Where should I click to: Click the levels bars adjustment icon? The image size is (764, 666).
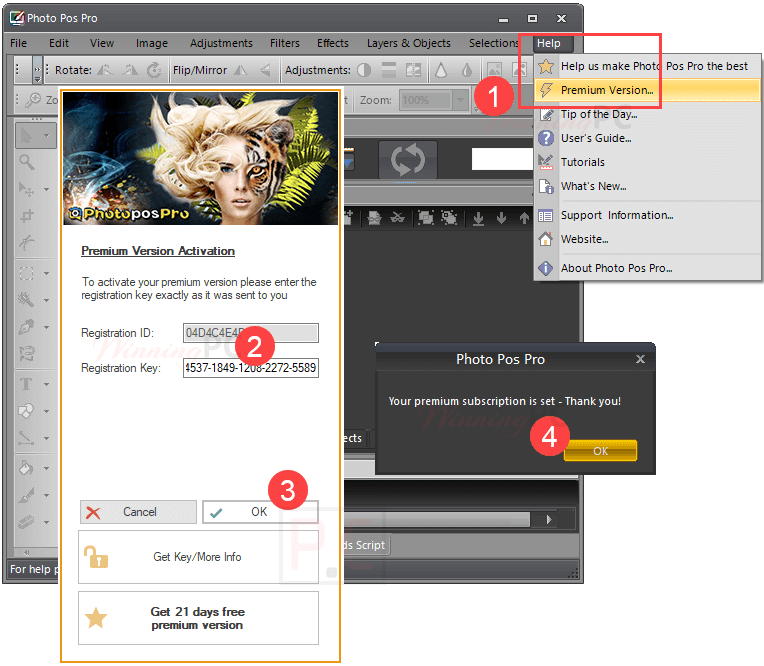point(388,70)
